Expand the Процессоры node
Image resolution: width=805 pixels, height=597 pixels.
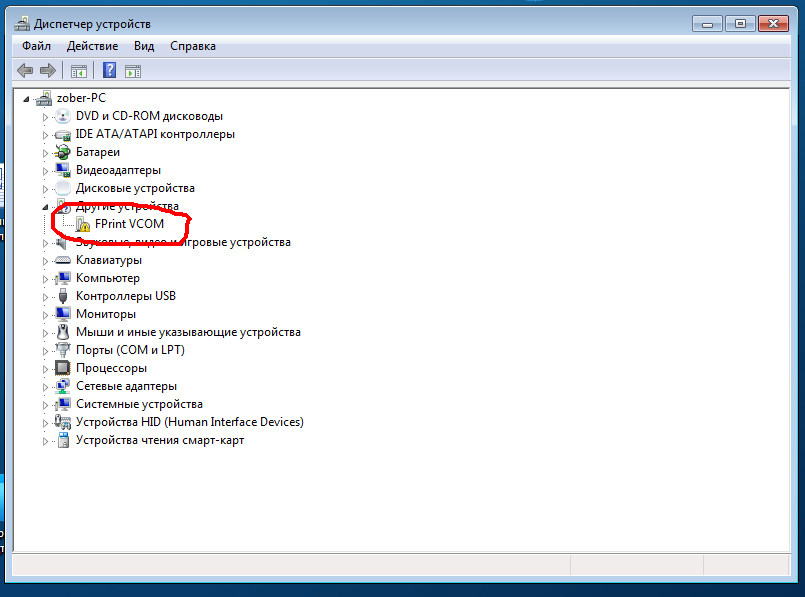tap(45, 369)
